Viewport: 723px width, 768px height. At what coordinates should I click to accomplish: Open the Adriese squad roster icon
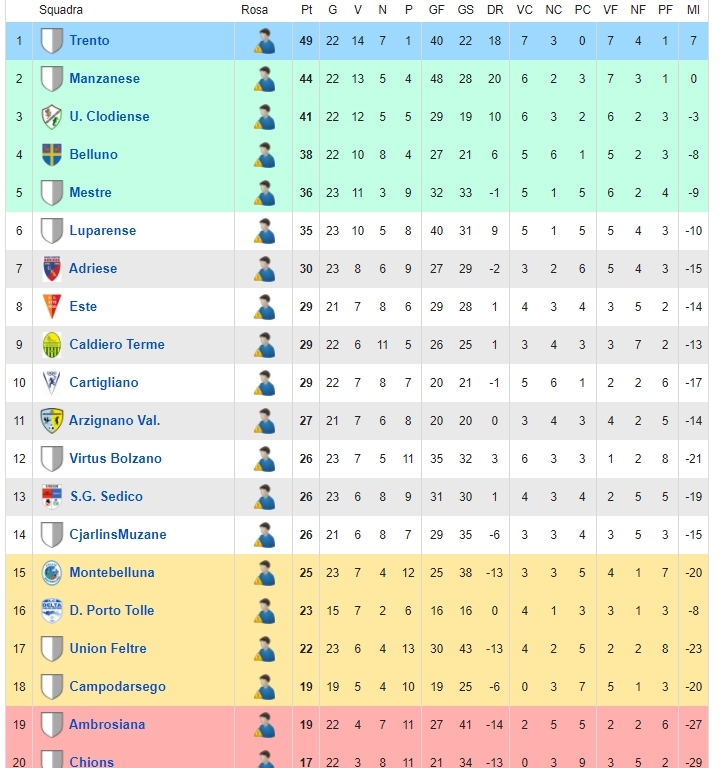[265, 269]
